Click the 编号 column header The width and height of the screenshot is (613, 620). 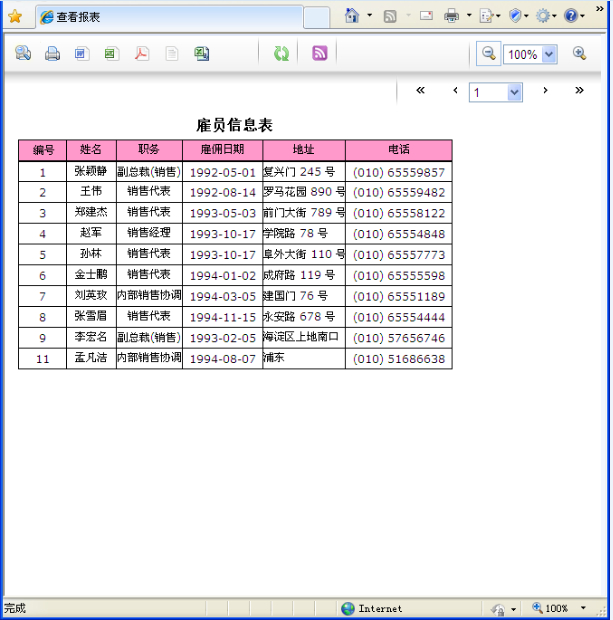pyautogui.click(x=43, y=150)
